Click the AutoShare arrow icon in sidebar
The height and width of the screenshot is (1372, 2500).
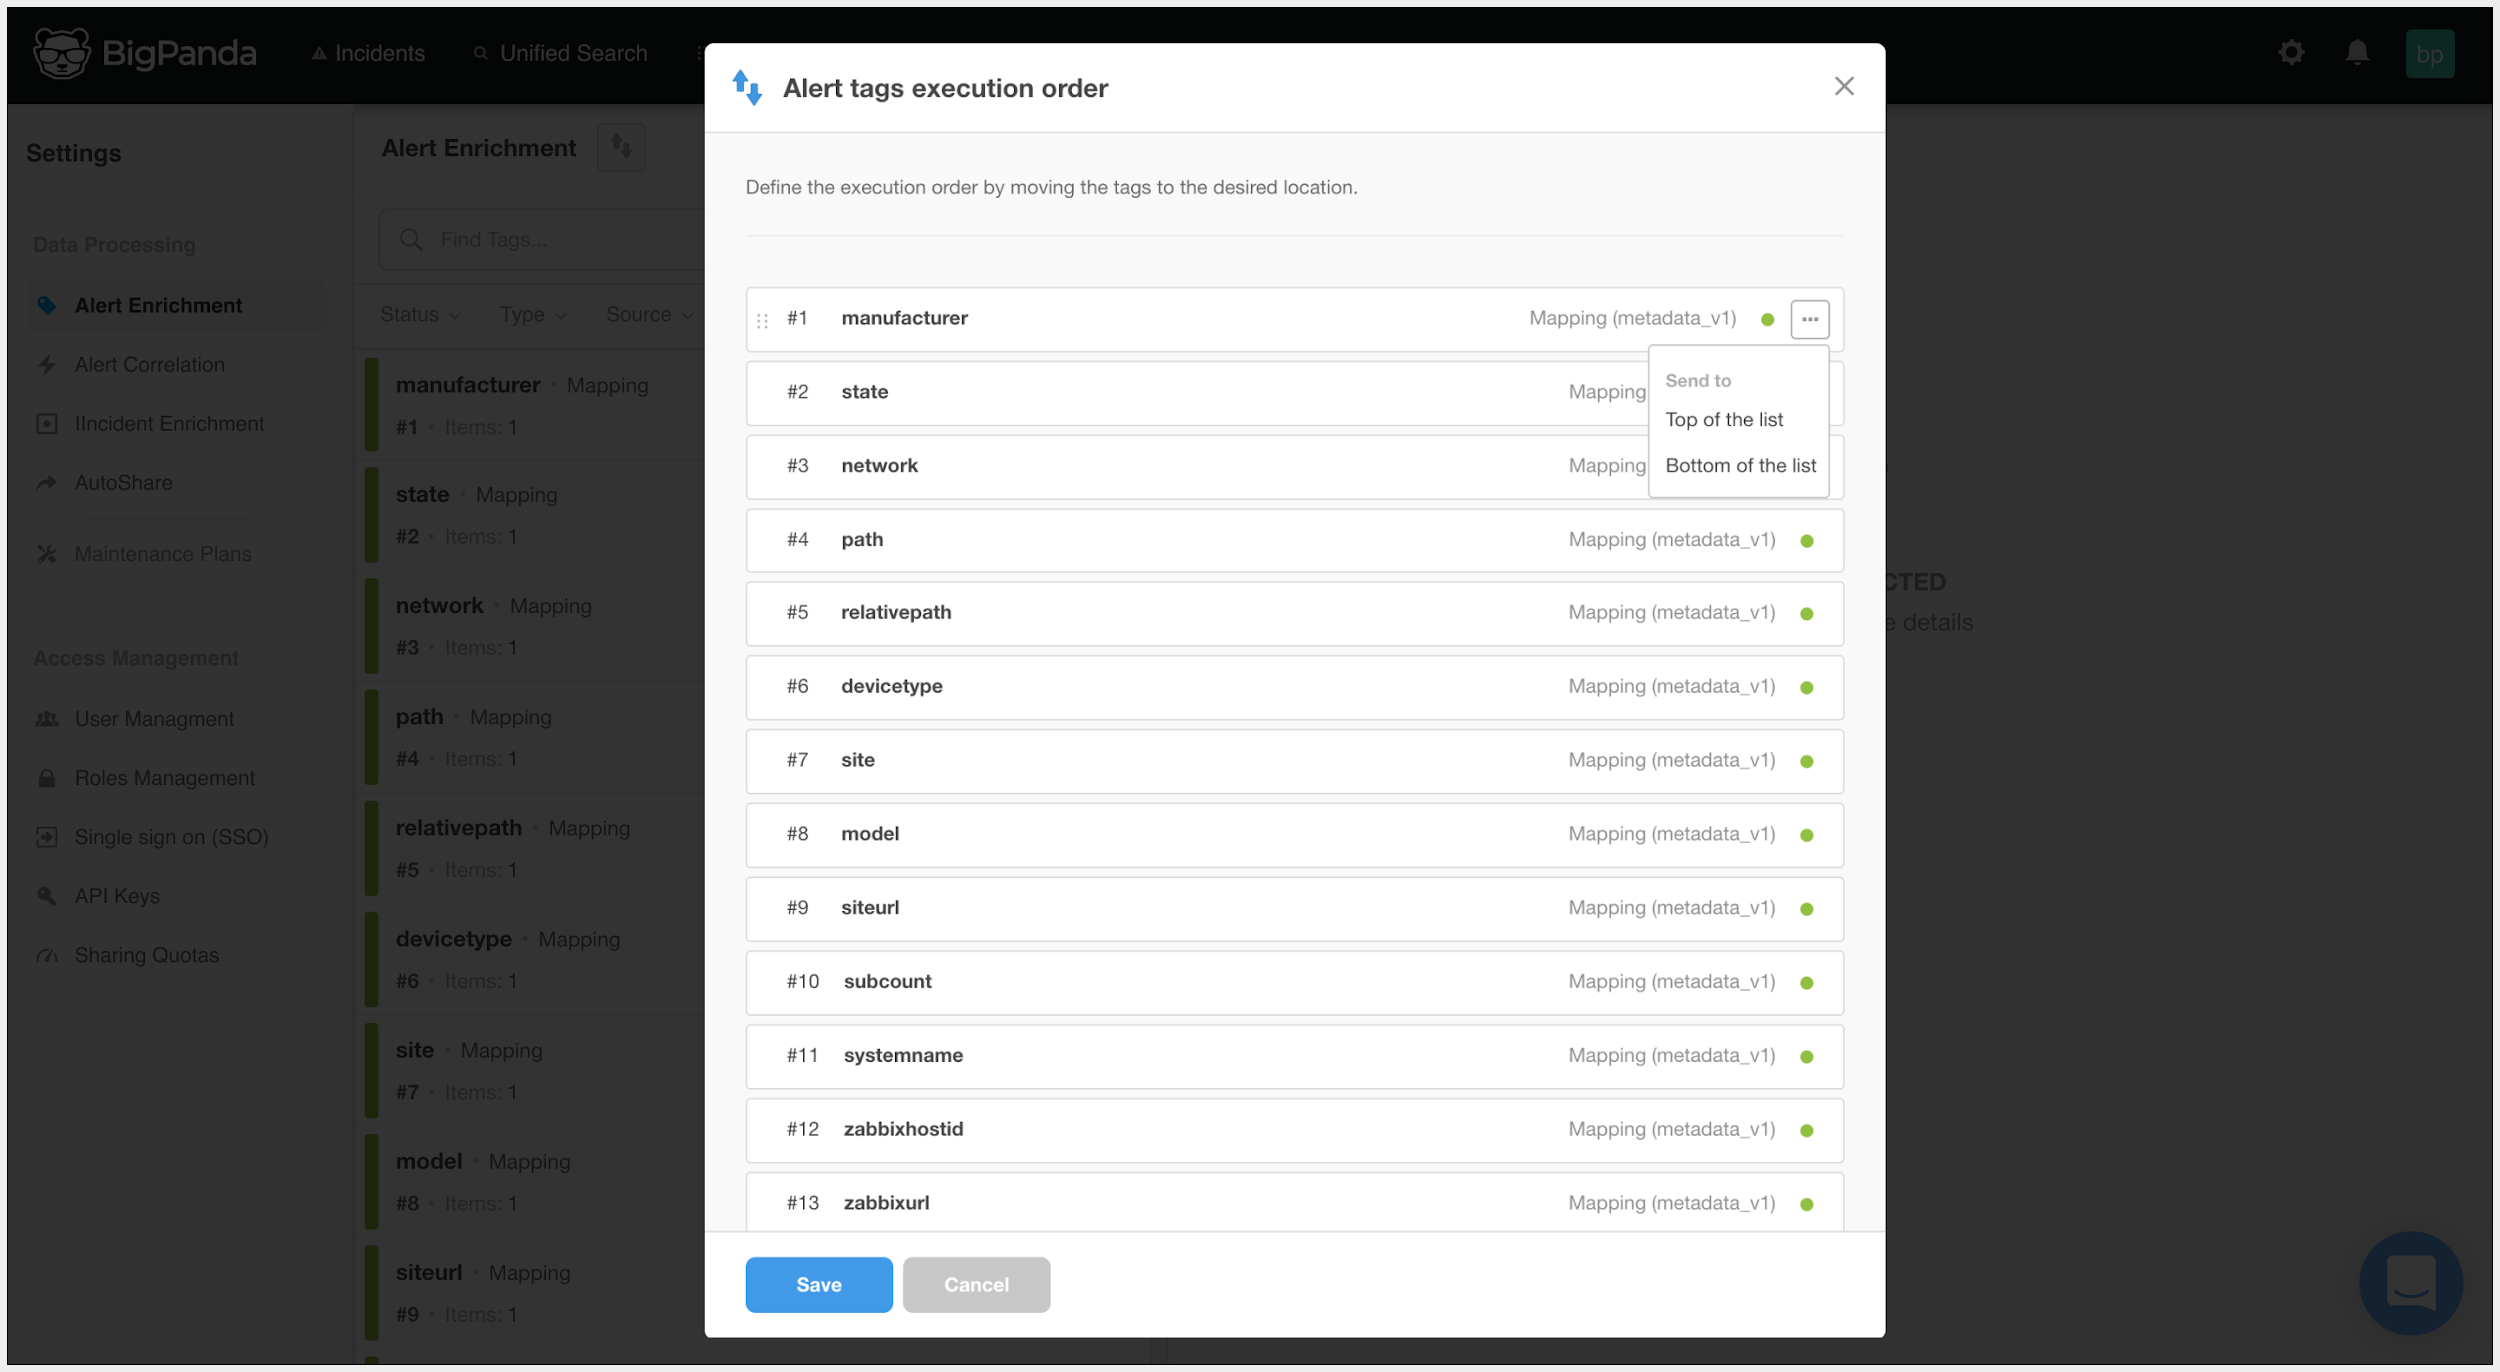(x=48, y=482)
